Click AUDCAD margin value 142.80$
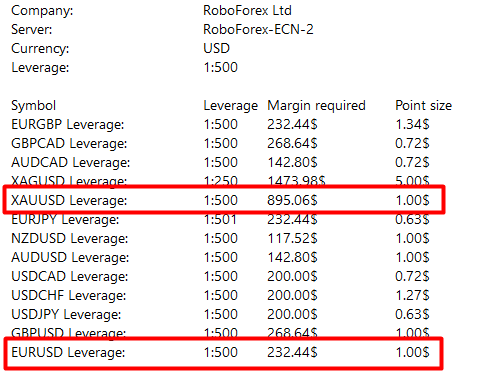 292,163
